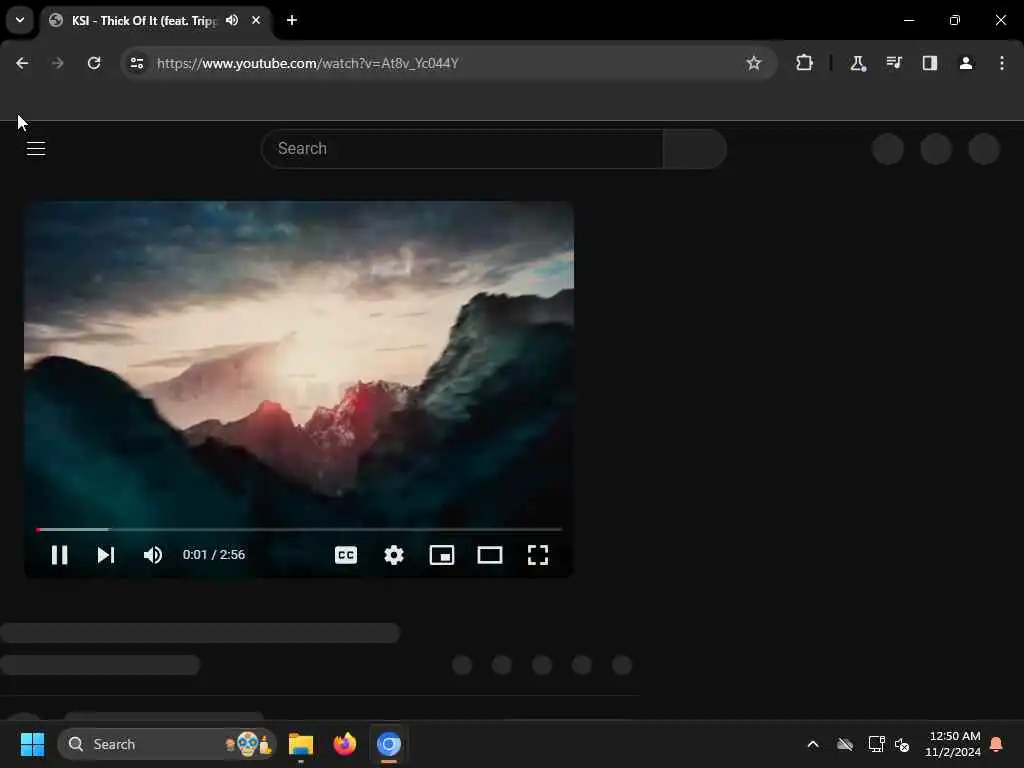This screenshot has height=768, width=1024.
Task: Mute the video player volume
Action: (x=153, y=555)
